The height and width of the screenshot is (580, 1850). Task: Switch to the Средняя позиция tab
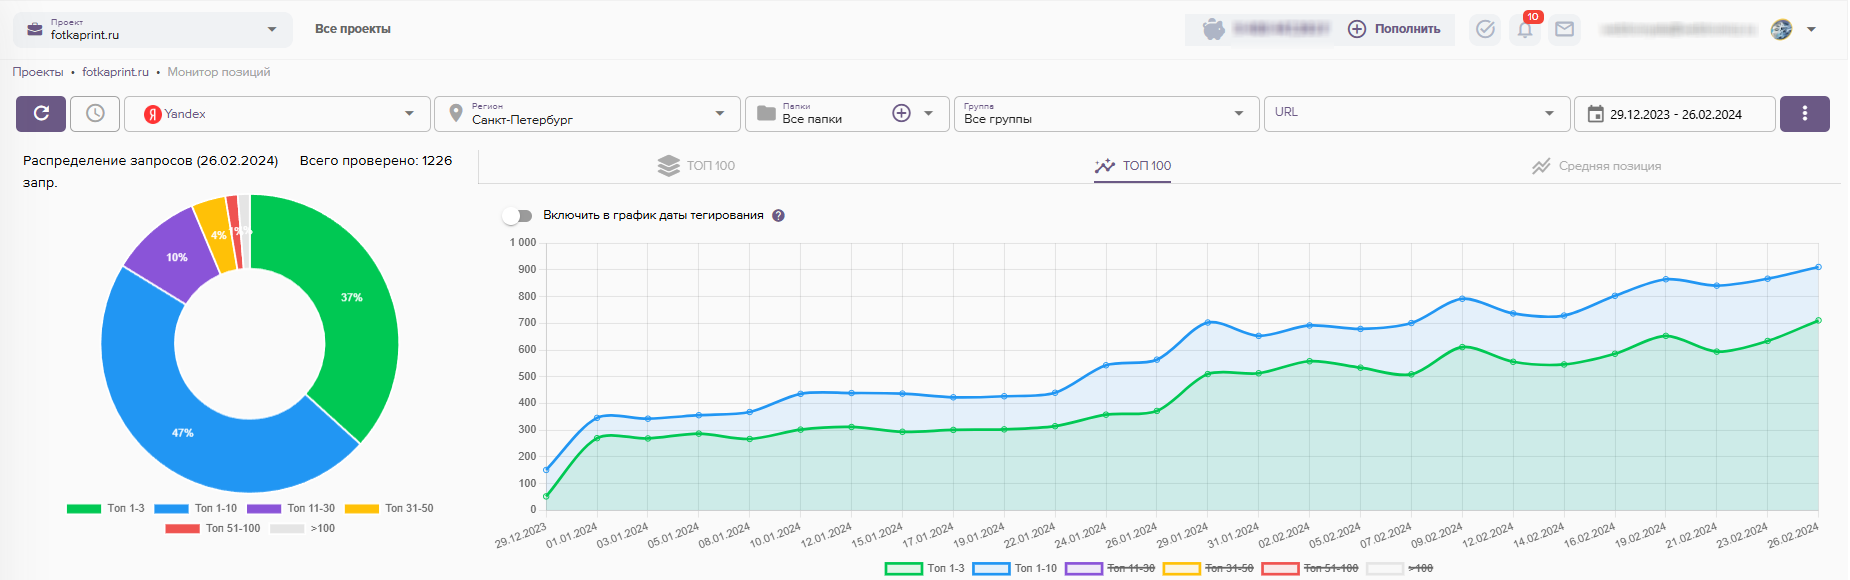point(1596,166)
